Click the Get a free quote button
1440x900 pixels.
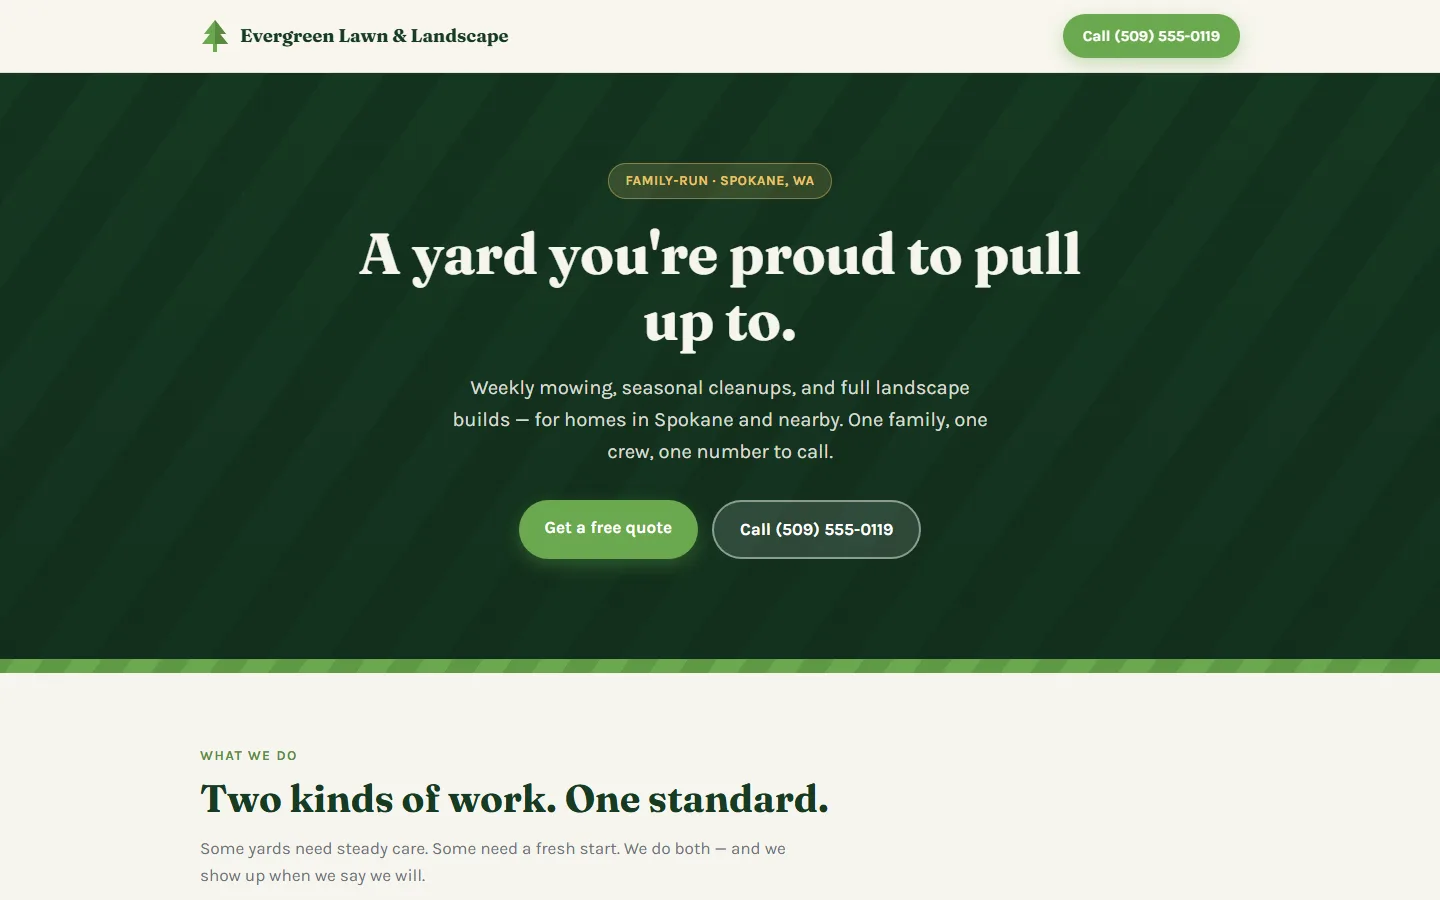(608, 529)
